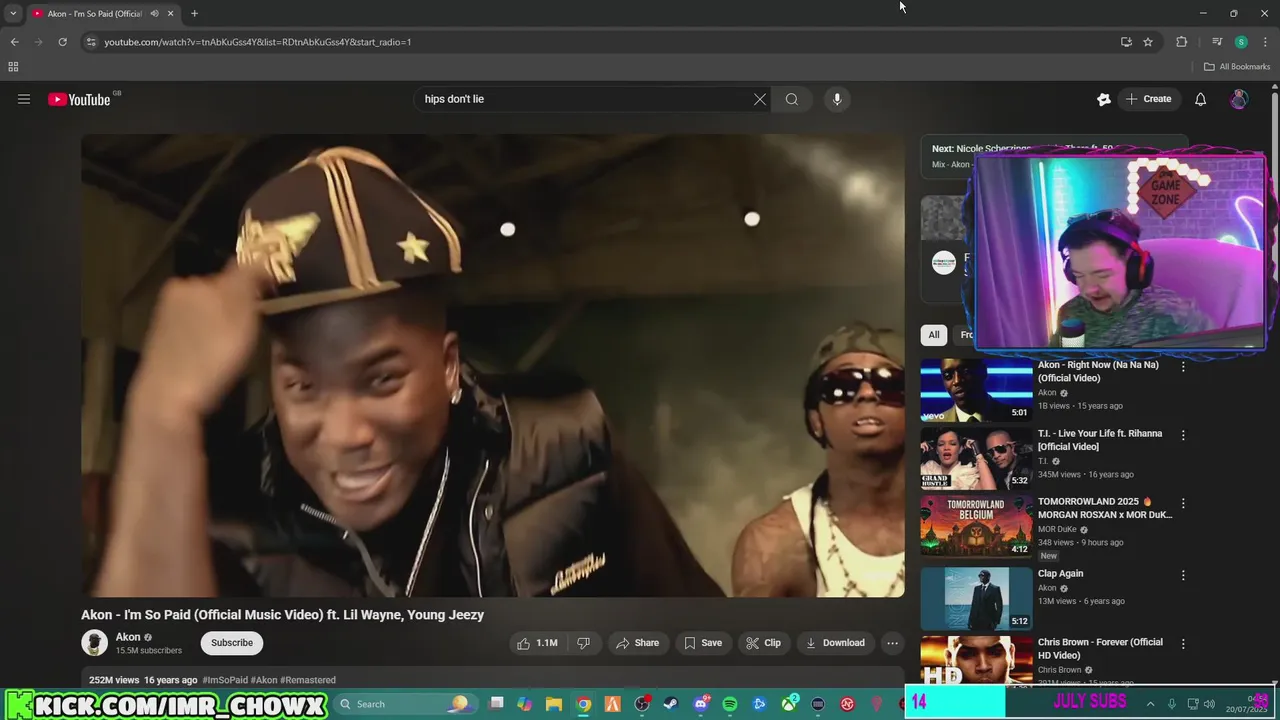The width and height of the screenshot is (1280, 720).
Task: Open Chrome three-dot menu
Action: point(1265,42)
